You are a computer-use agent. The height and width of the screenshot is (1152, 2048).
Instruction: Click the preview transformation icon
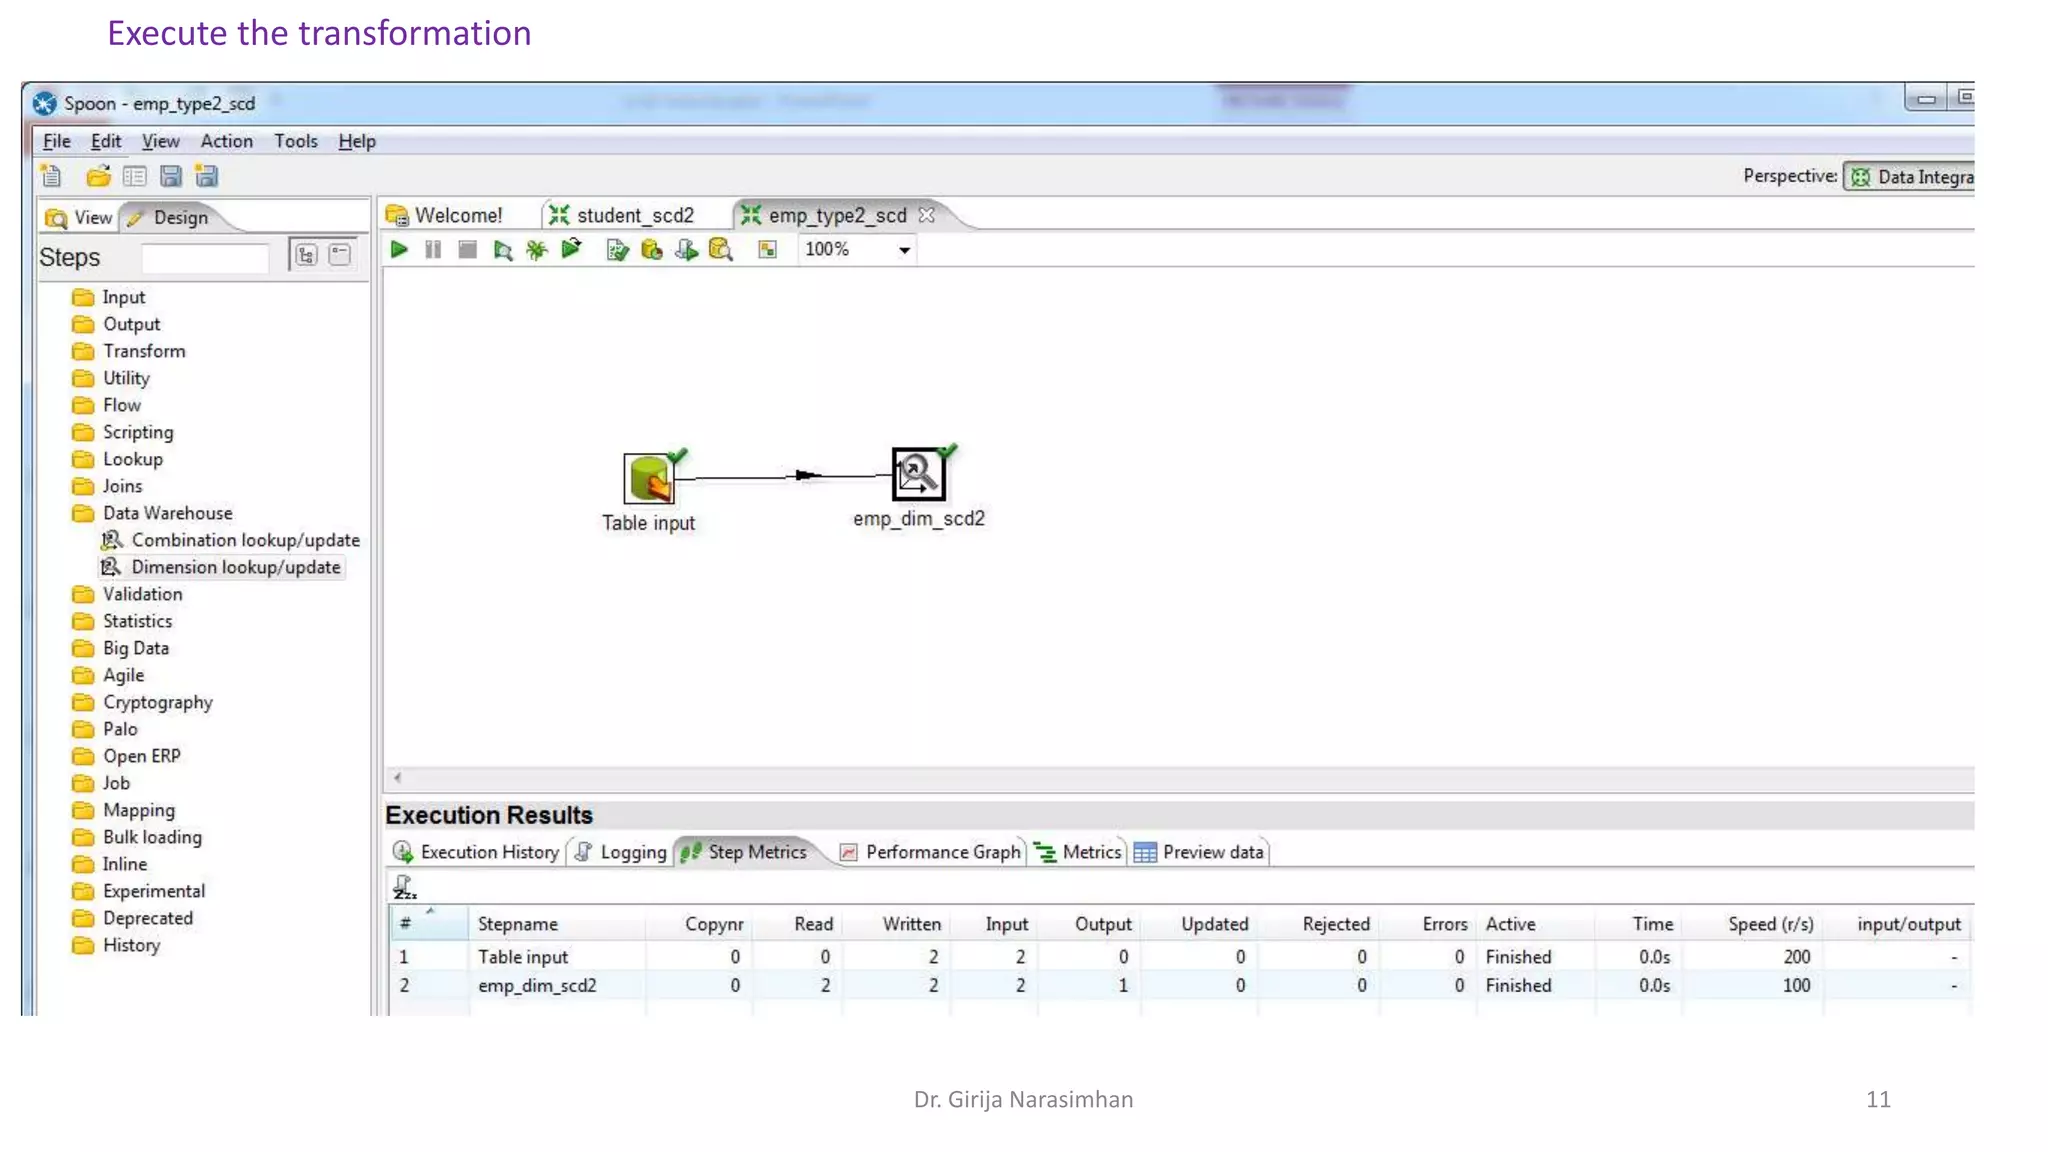503,250
